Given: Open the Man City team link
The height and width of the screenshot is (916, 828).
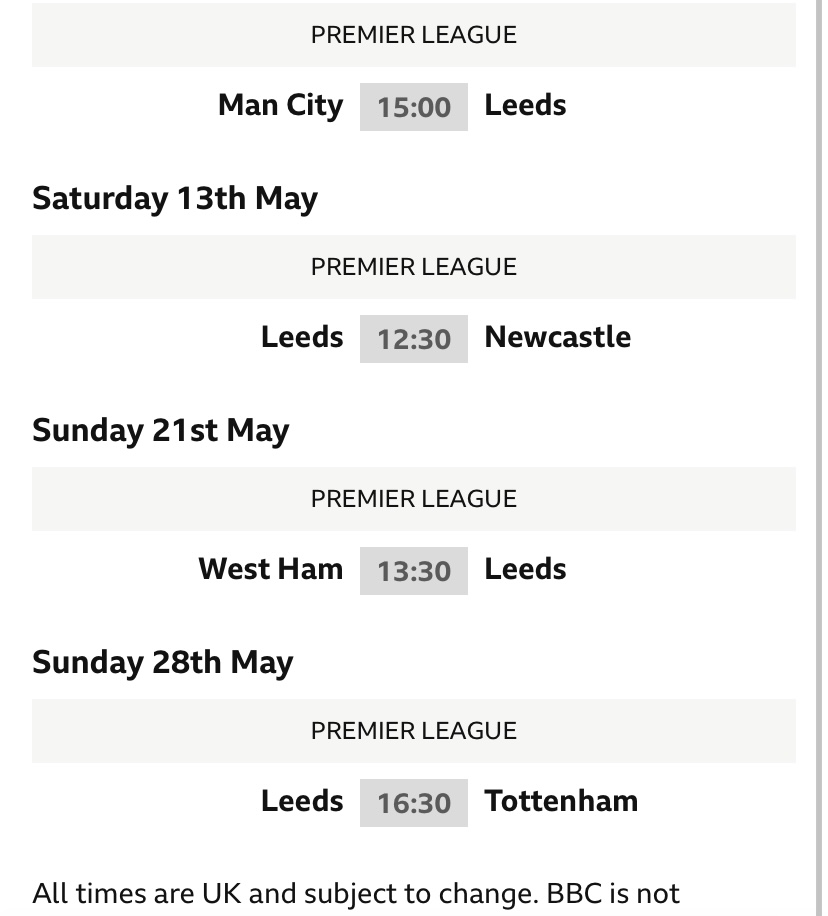Looking at the screenshot, I should click(280, 106).
